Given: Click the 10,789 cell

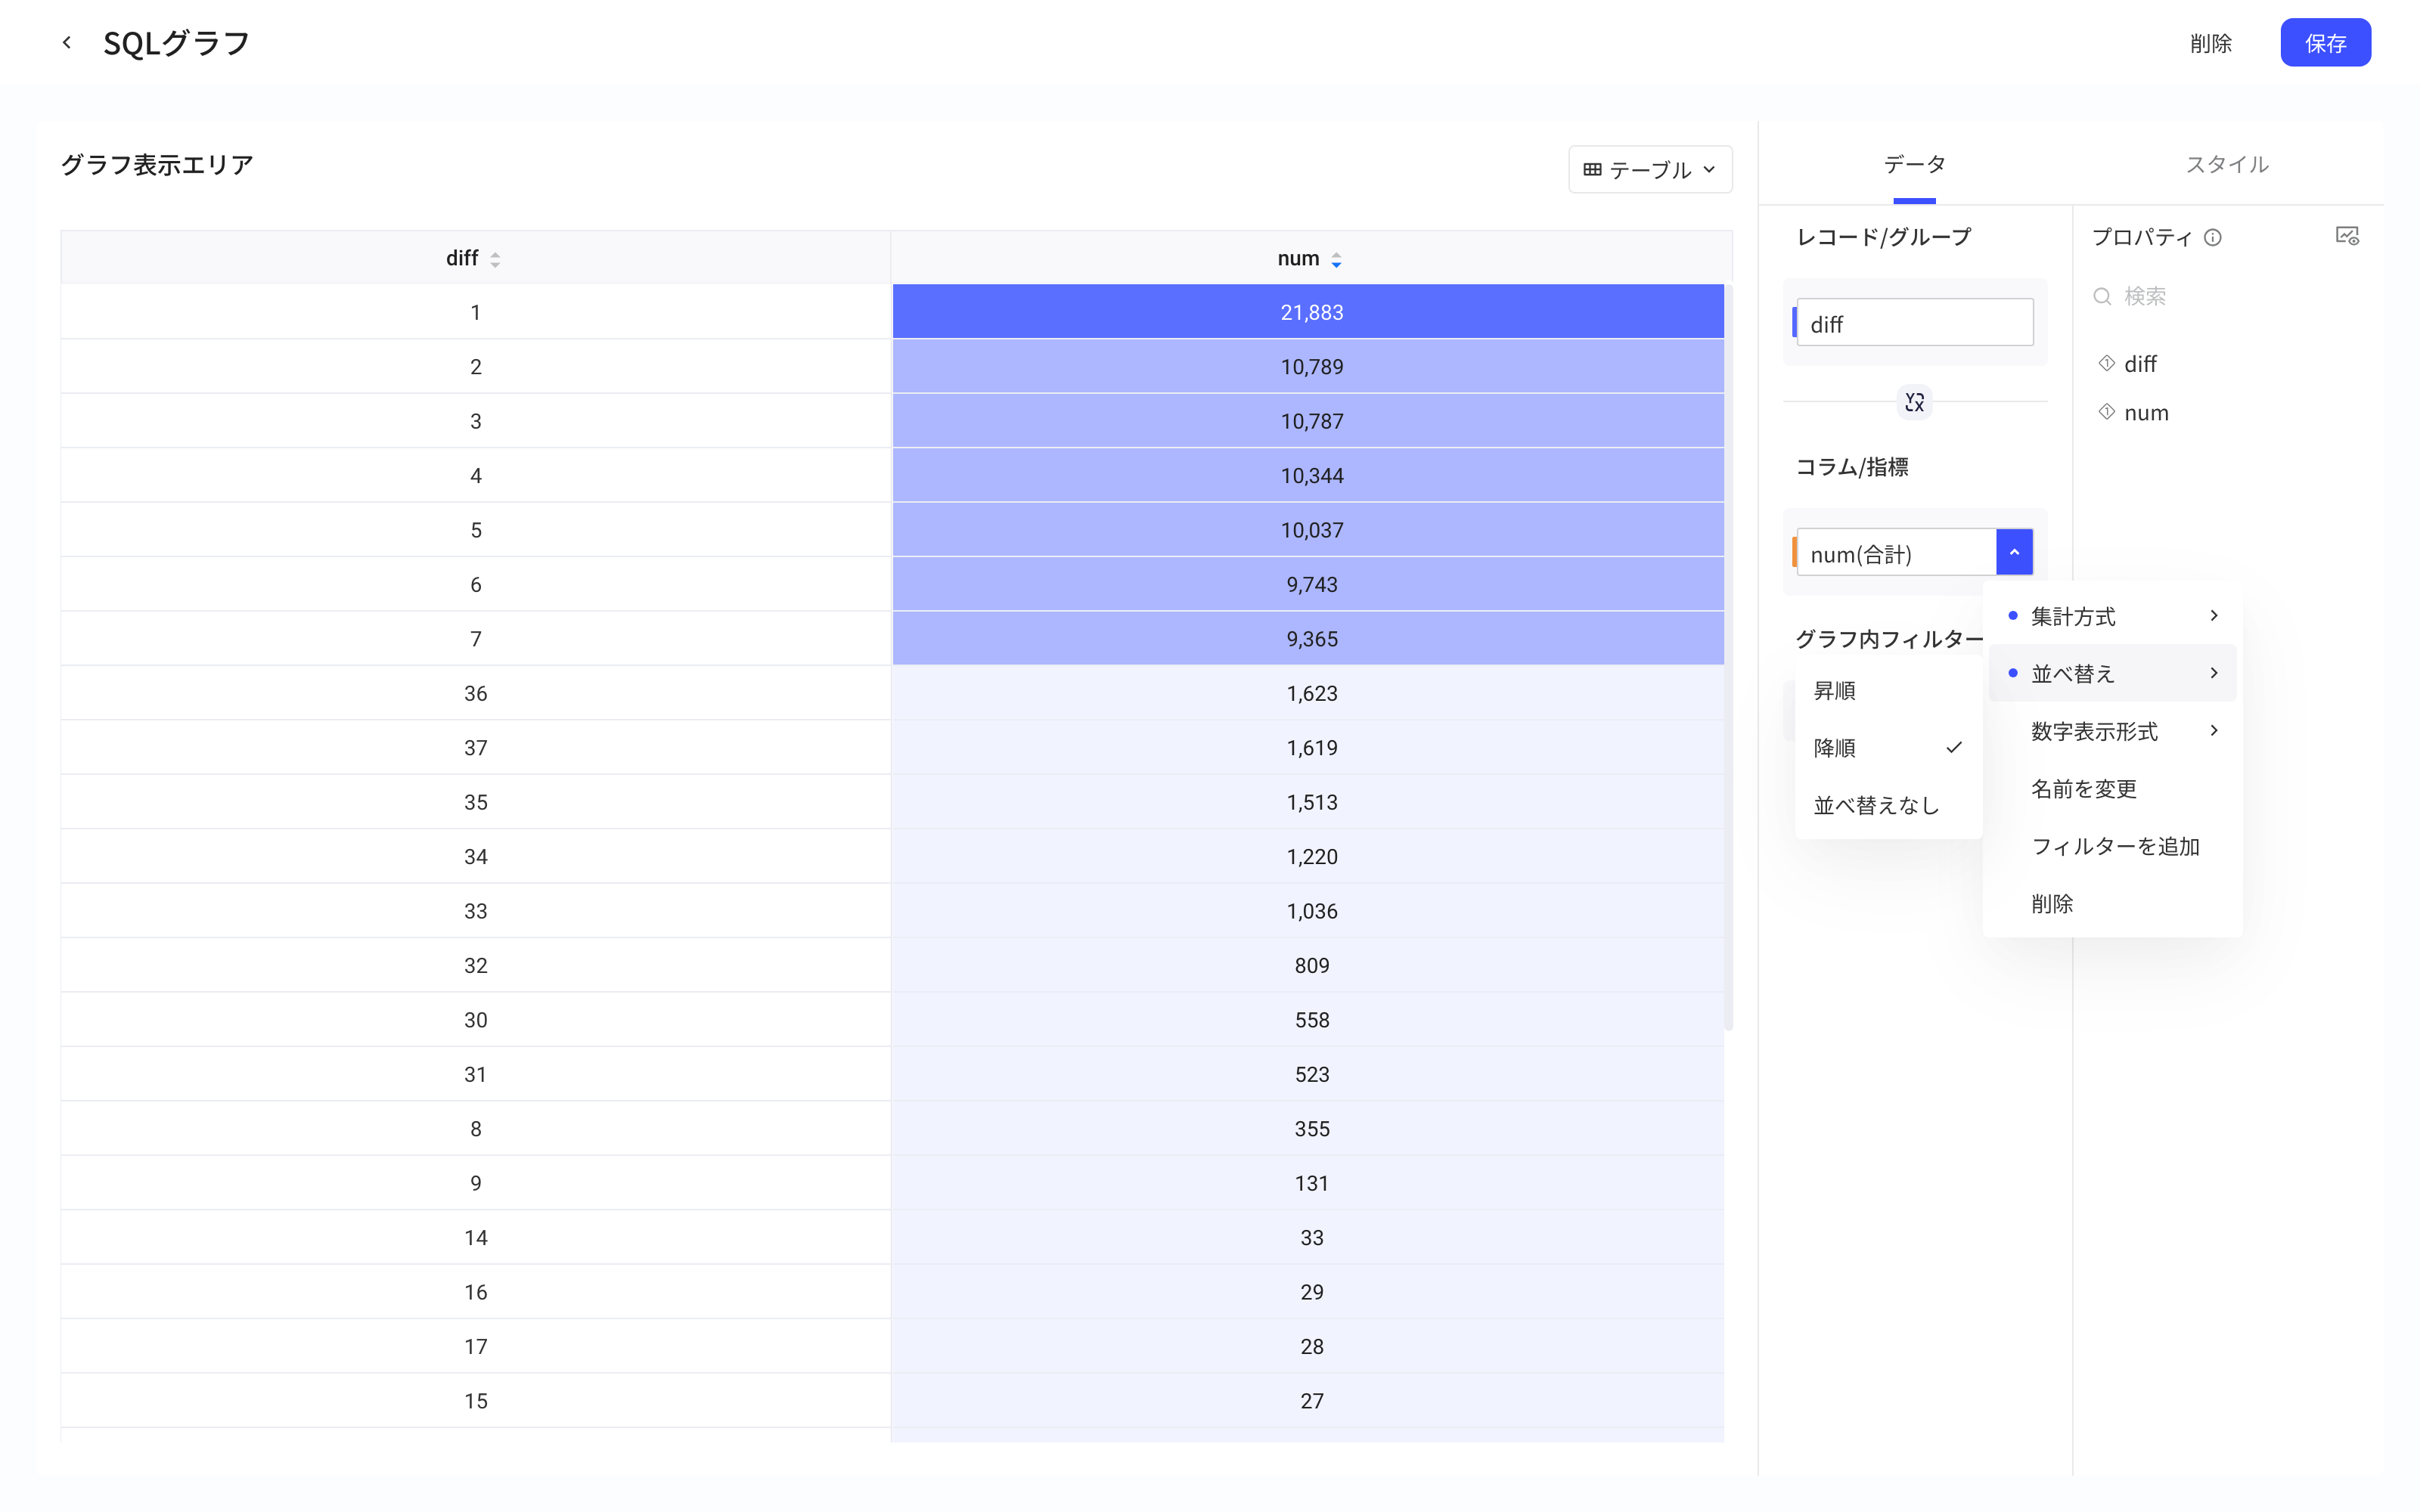Looking at the screenshot, I should tap(1309, 367).
